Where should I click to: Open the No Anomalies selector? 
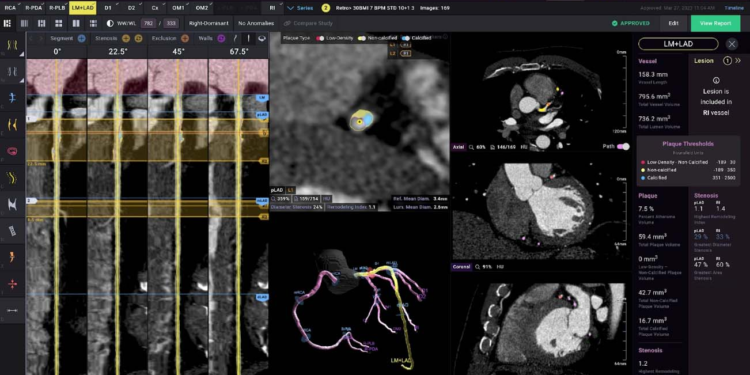(x=256, y=23)
